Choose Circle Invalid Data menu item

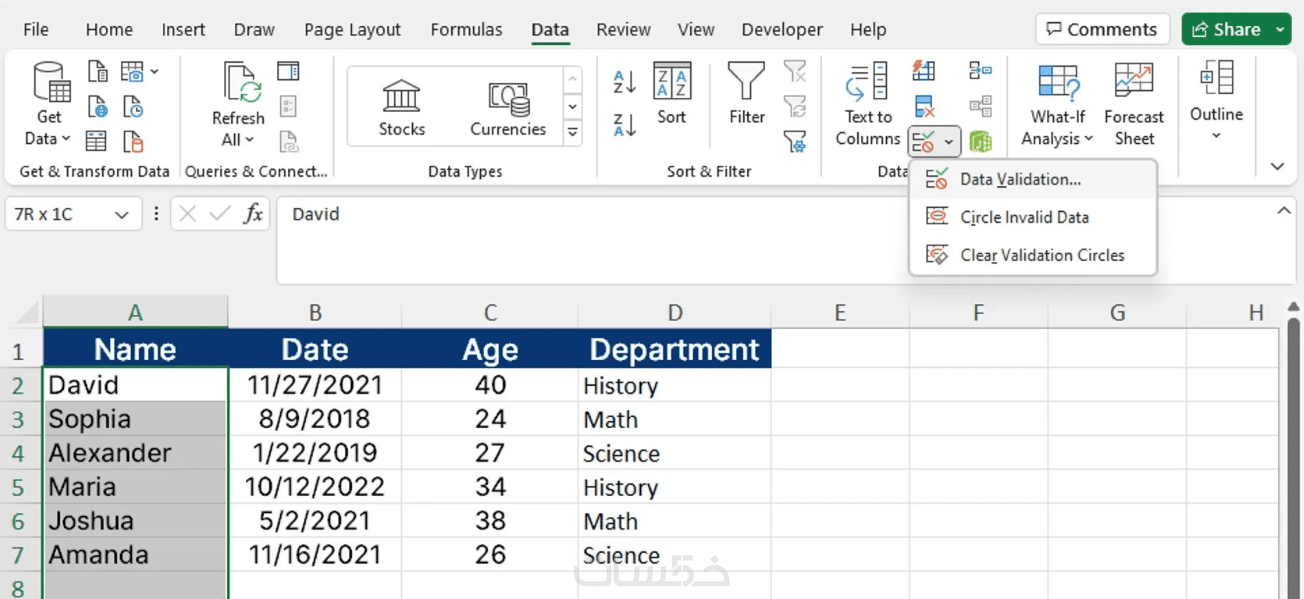tap(1032, 217)
